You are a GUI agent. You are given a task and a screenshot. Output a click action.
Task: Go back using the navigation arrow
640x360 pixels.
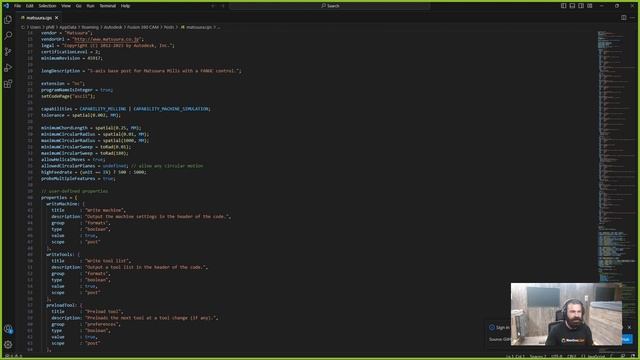pos(213,6)
